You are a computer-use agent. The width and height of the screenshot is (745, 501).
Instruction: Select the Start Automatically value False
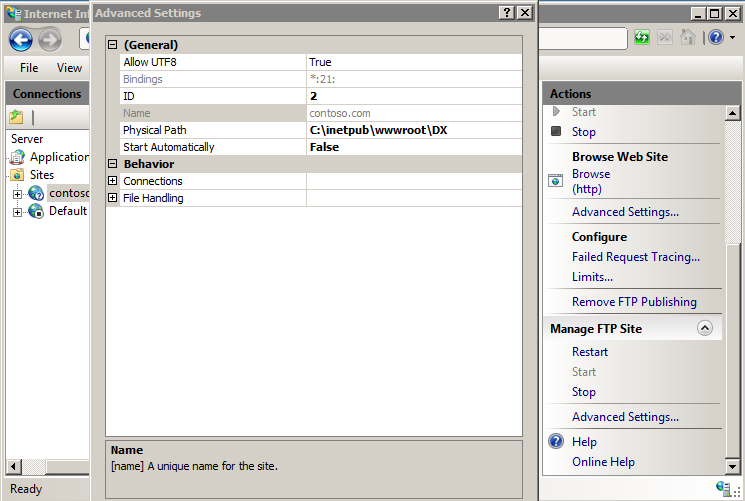tap(414, 147)
